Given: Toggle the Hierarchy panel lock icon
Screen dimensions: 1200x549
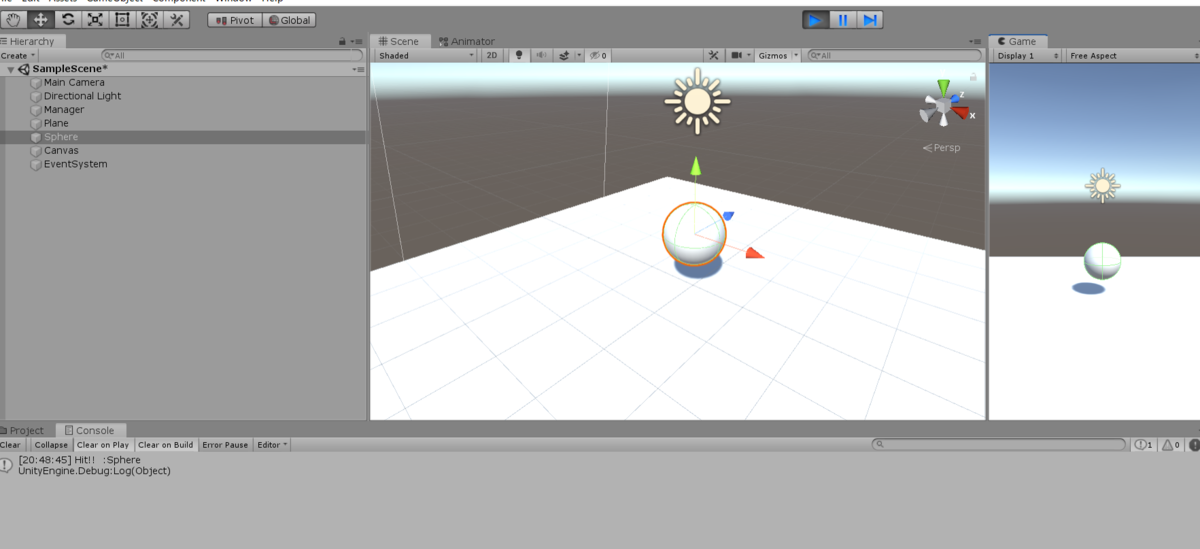Looking at the screenshot, I should 343,42.
